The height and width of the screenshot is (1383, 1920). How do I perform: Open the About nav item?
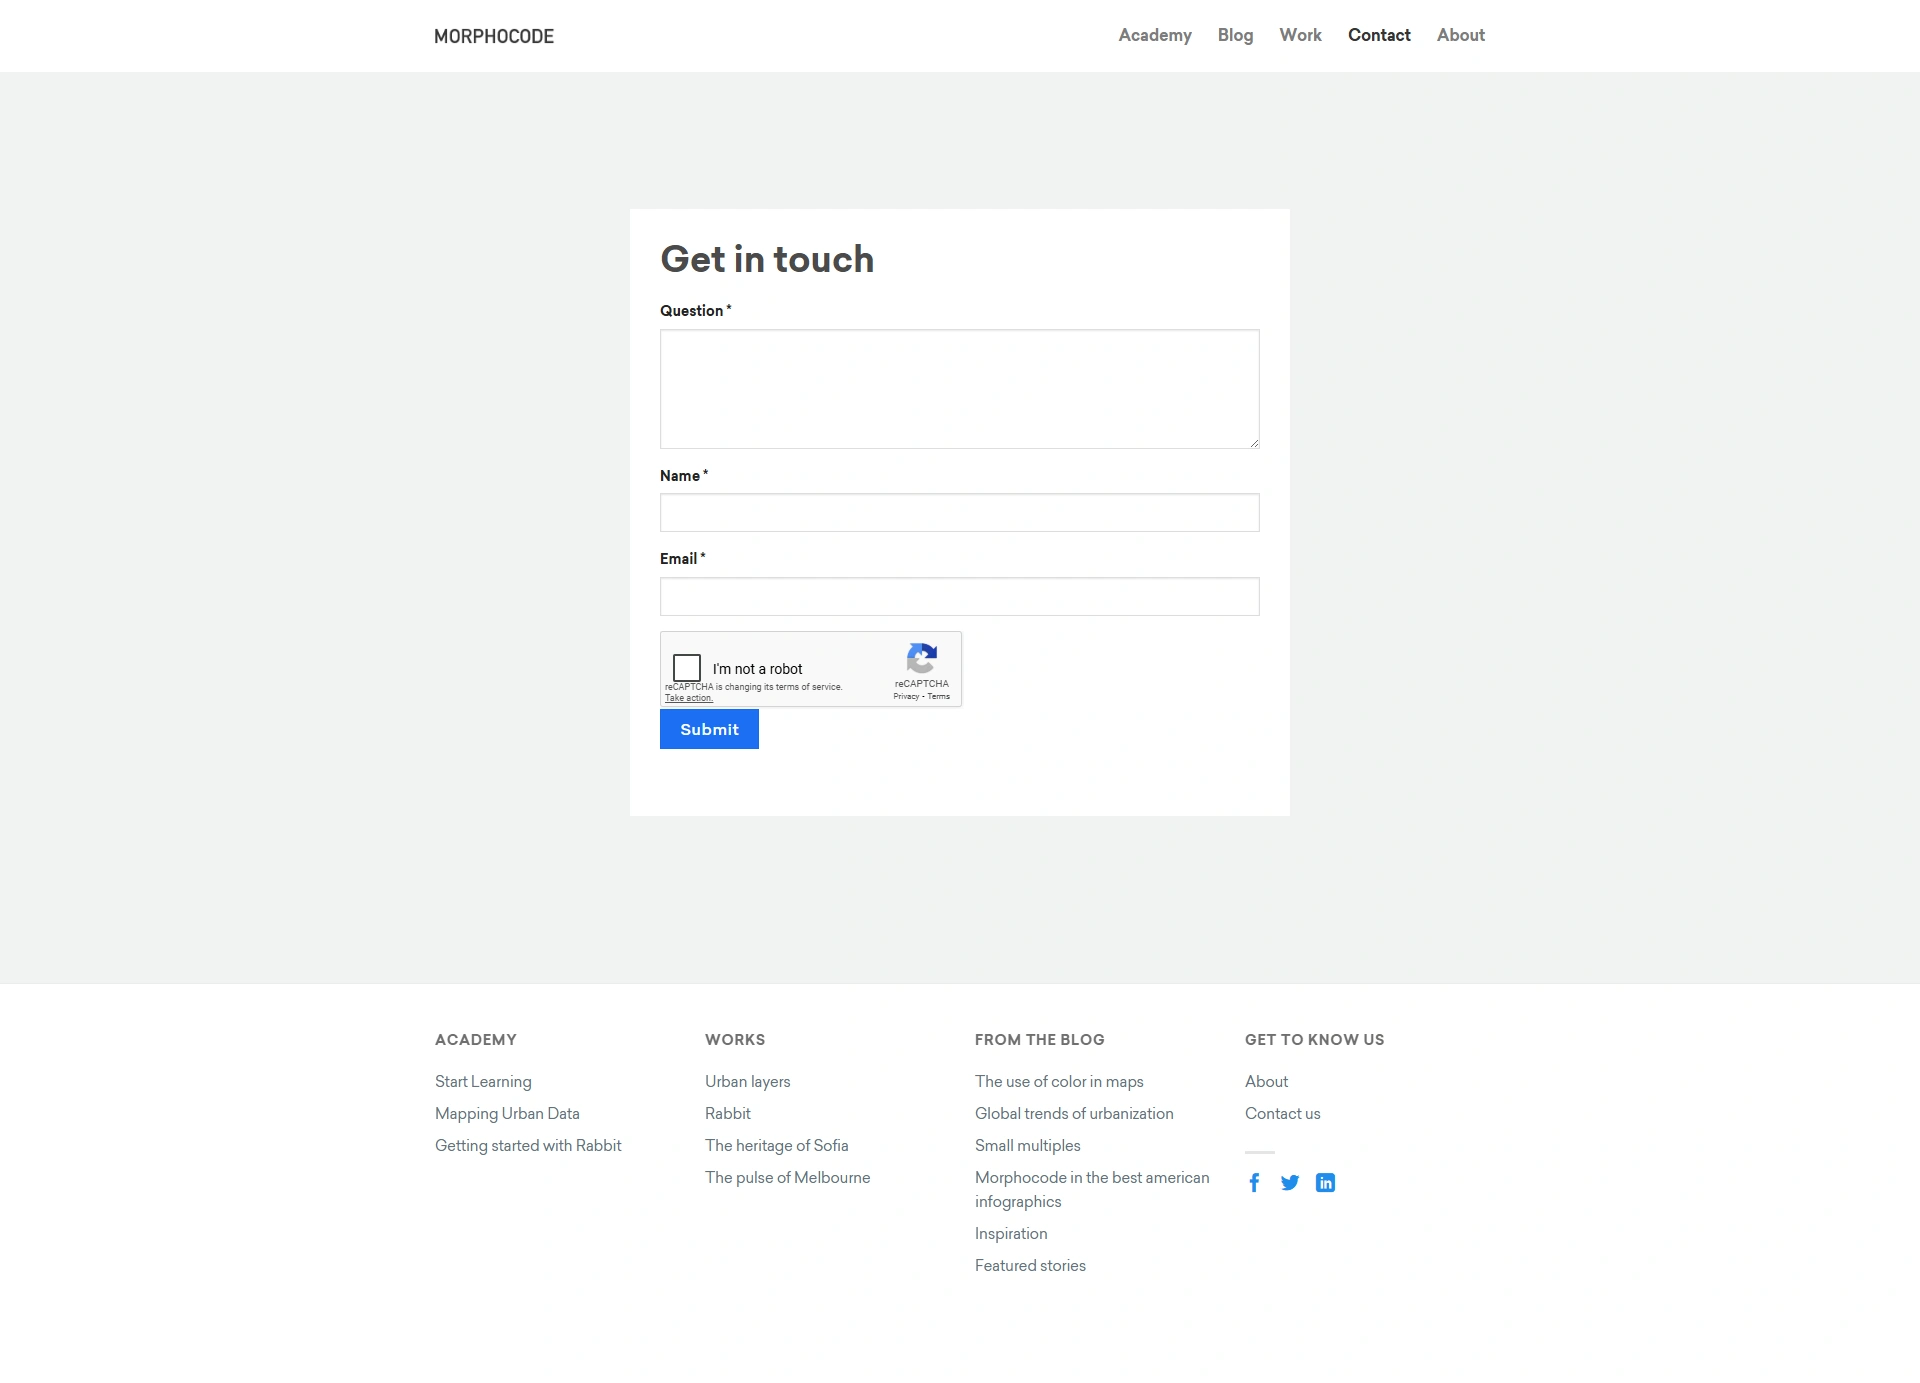pyautogui.click(x=1461, y=35)
